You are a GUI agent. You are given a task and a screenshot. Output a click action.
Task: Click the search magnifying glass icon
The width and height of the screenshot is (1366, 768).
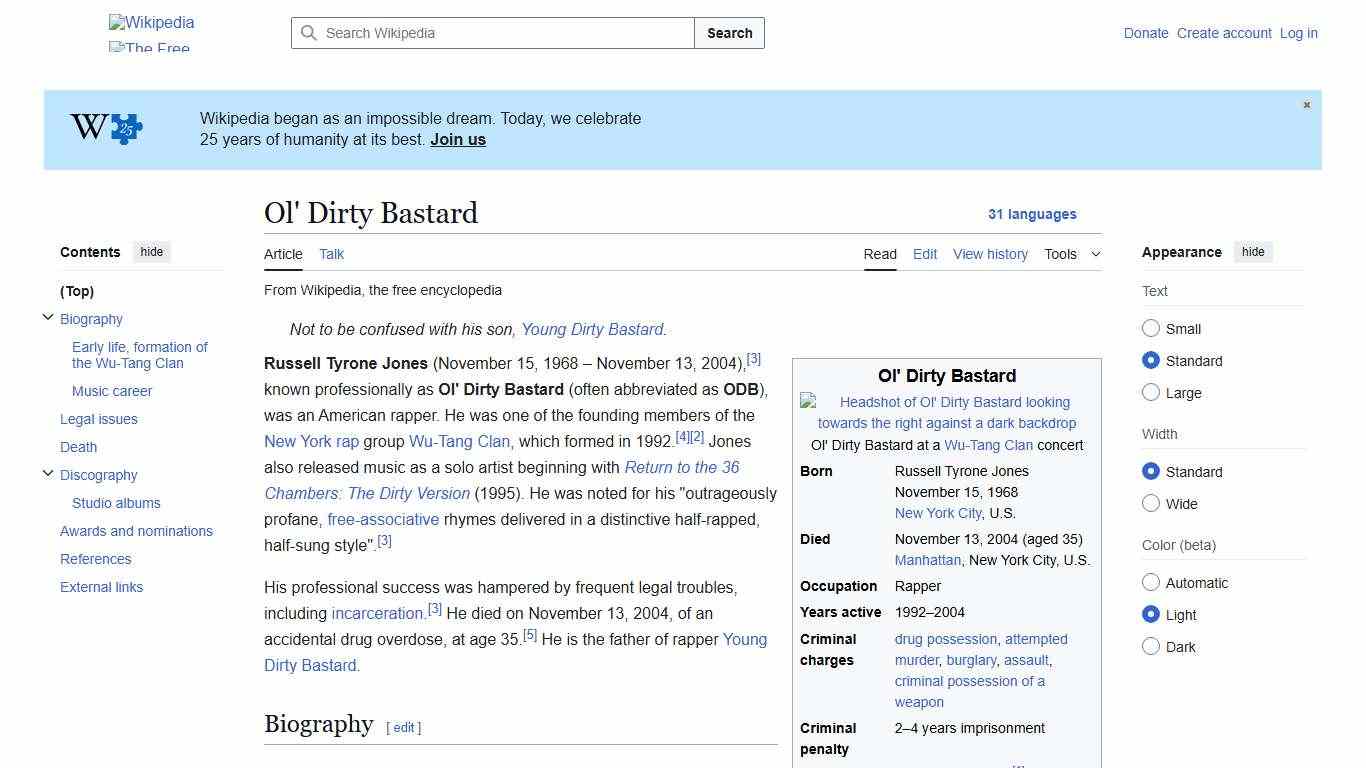(x=310, y=33)
